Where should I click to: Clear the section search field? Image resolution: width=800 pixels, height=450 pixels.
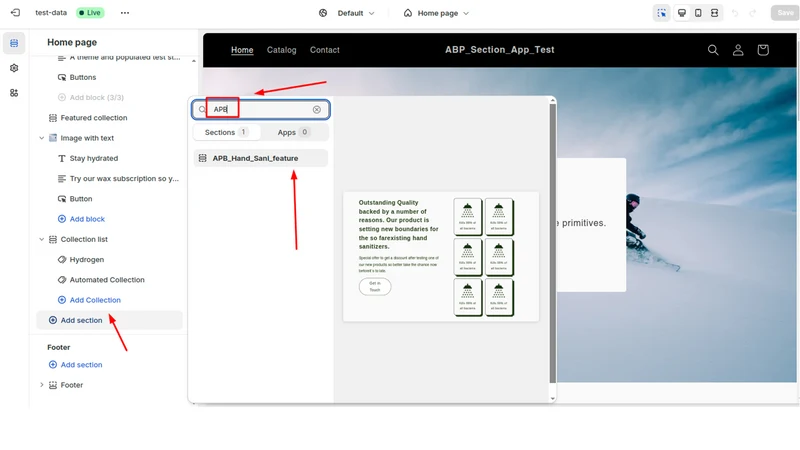[x=317, y=110]
